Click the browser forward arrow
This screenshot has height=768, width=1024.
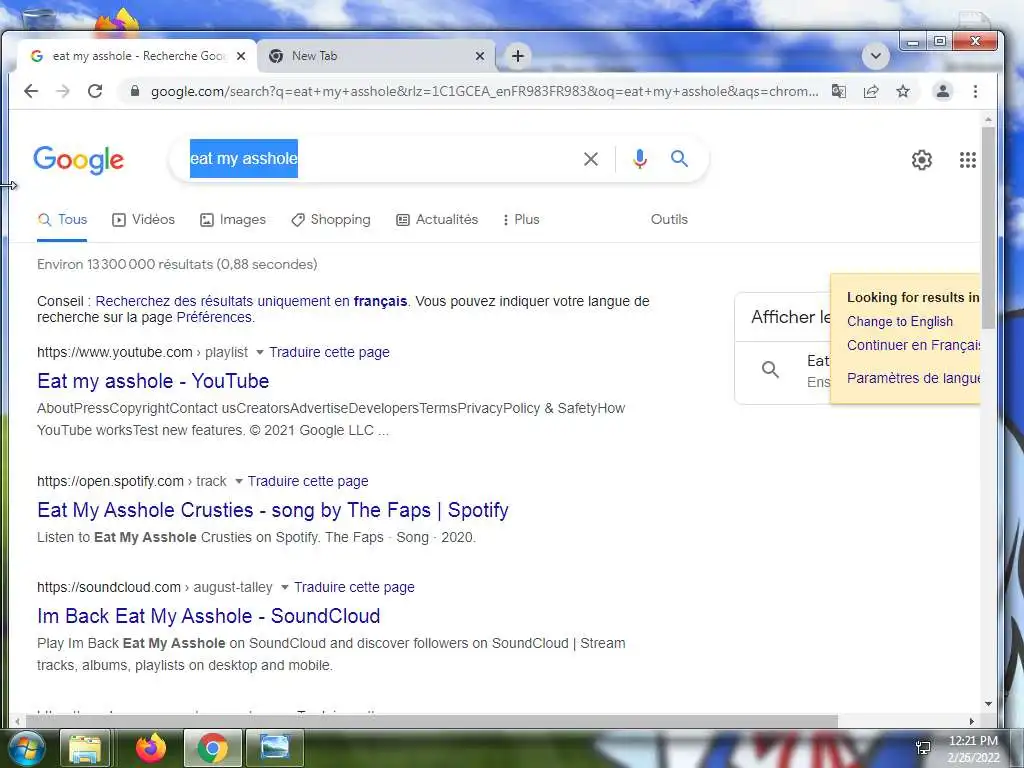click(x=63, y=91)
